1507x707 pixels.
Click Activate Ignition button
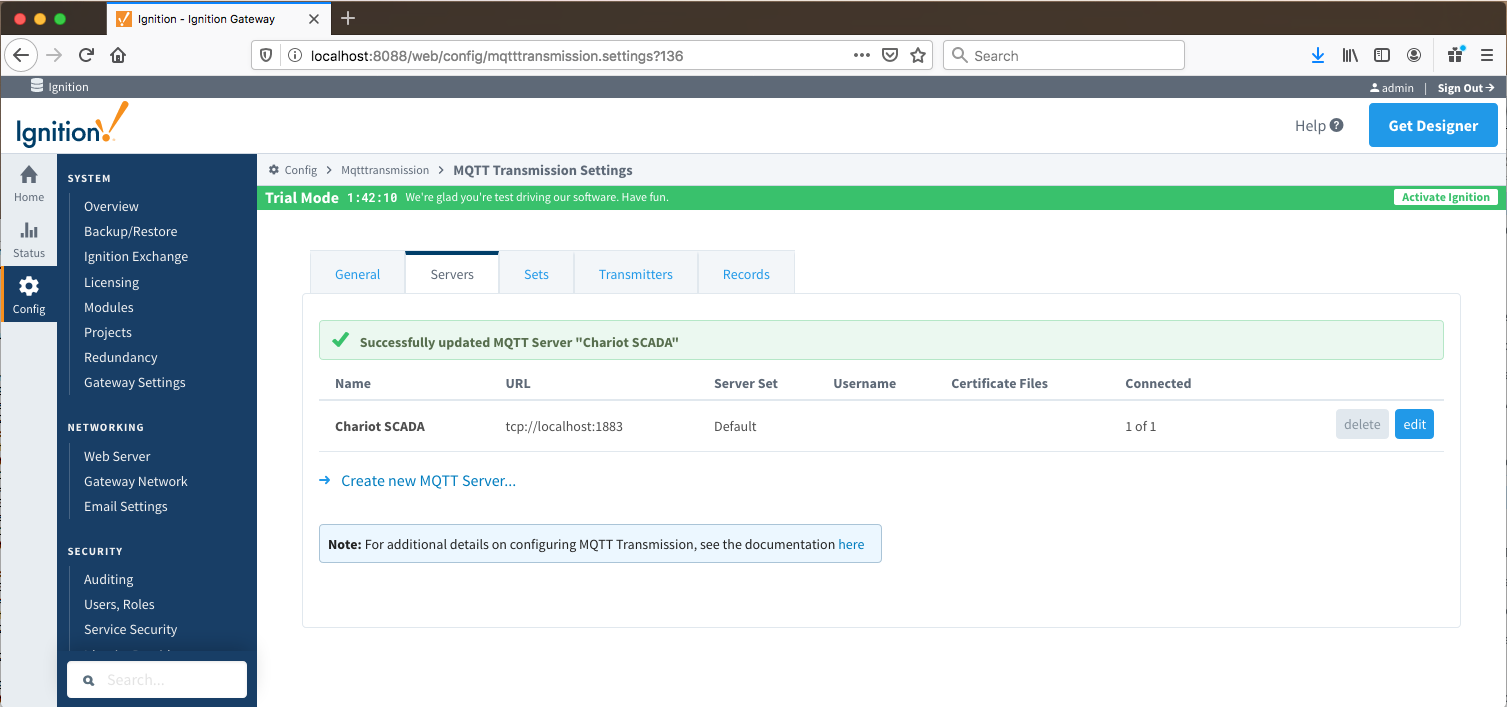tap(1445, 197)
